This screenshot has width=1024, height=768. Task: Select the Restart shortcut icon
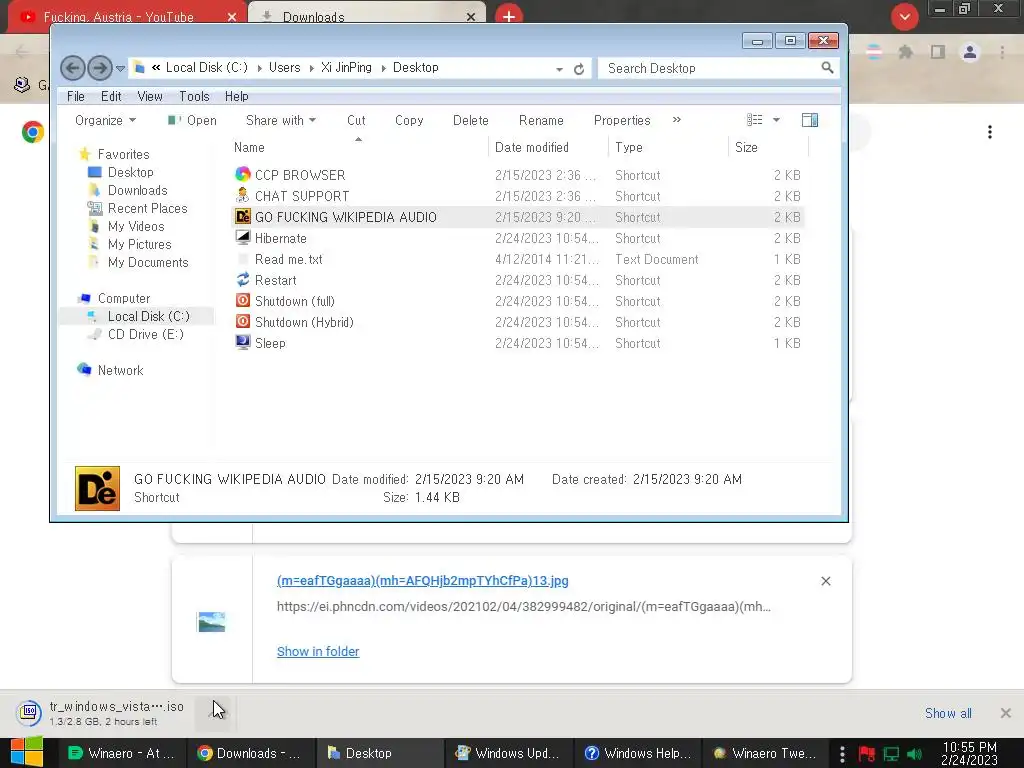click(x=243, y=280)
